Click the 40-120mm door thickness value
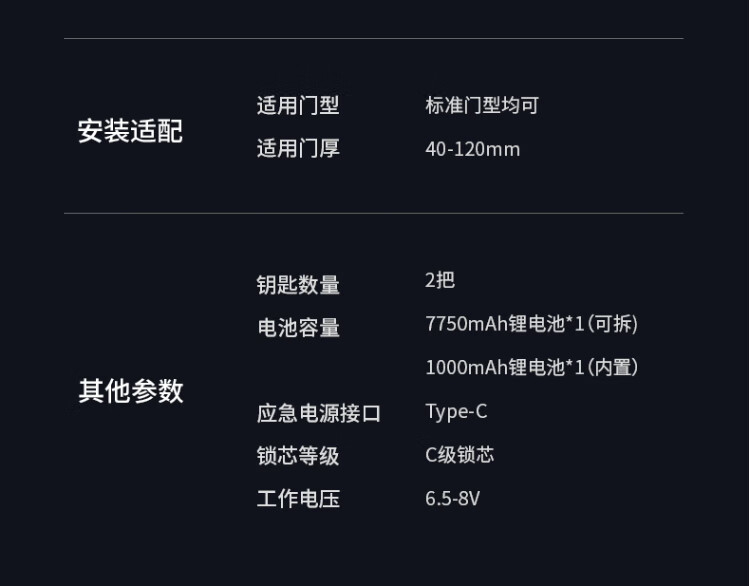Screen dimensions: 750x586 click(x=472, y=149)
